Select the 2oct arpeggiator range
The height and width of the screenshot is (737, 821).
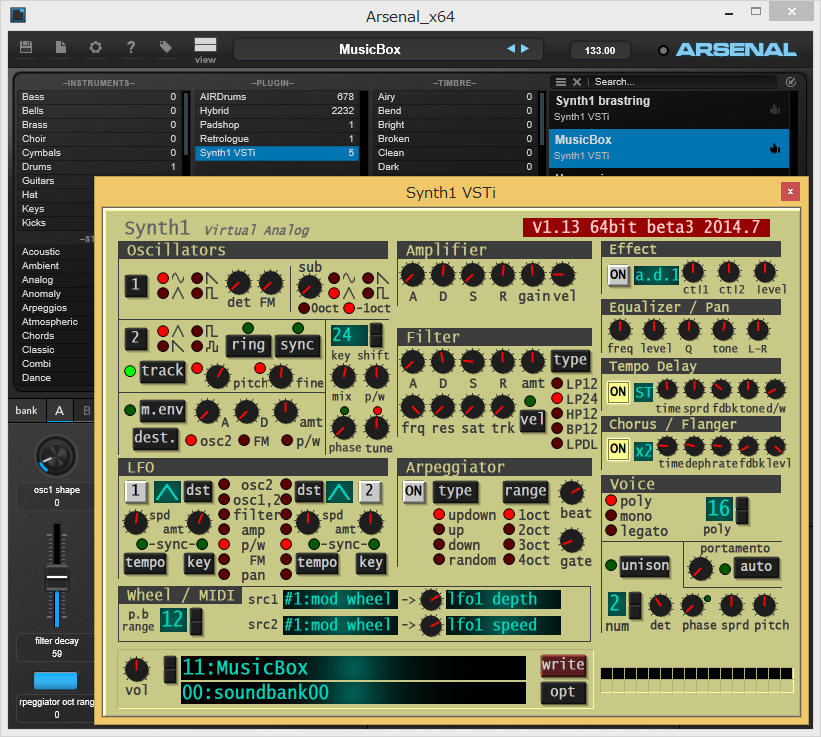pos(509,529)
